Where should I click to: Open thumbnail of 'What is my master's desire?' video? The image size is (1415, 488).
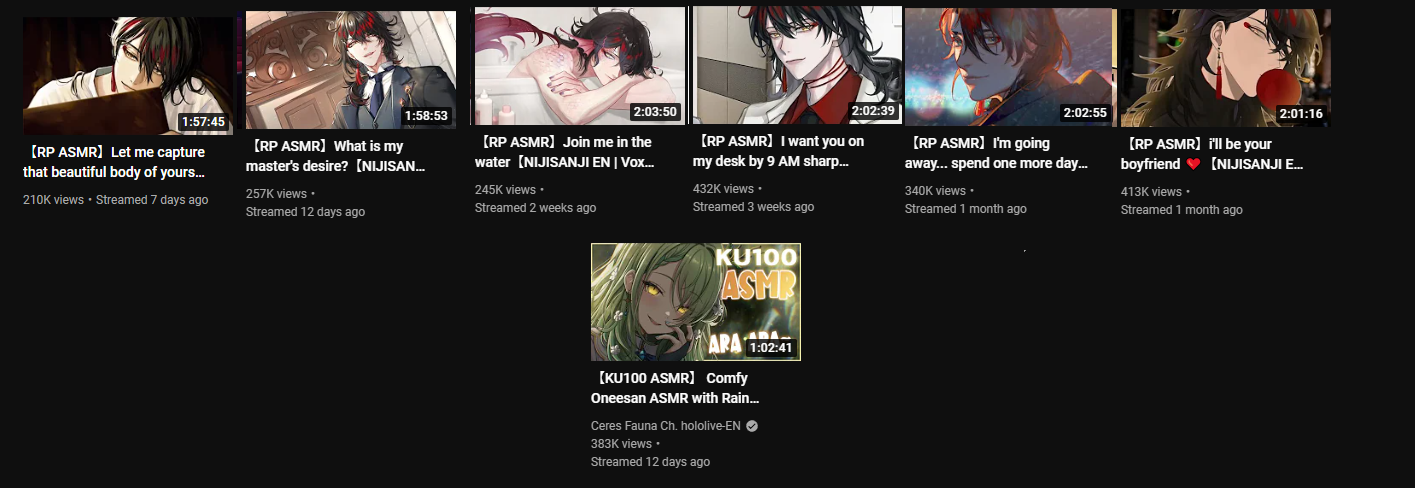pyautogui.click(x=351, y=70)
